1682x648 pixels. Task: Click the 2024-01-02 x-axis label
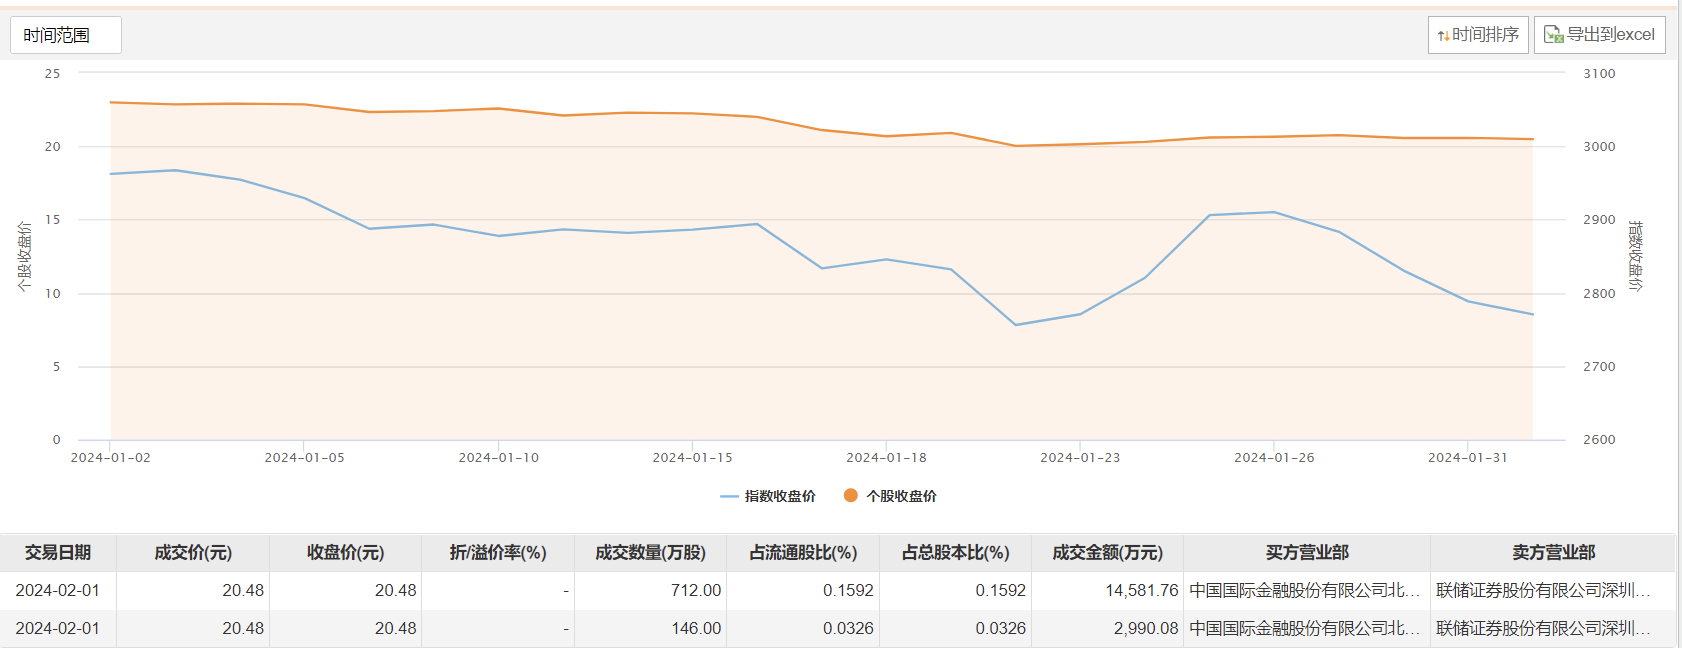(110, 458)
